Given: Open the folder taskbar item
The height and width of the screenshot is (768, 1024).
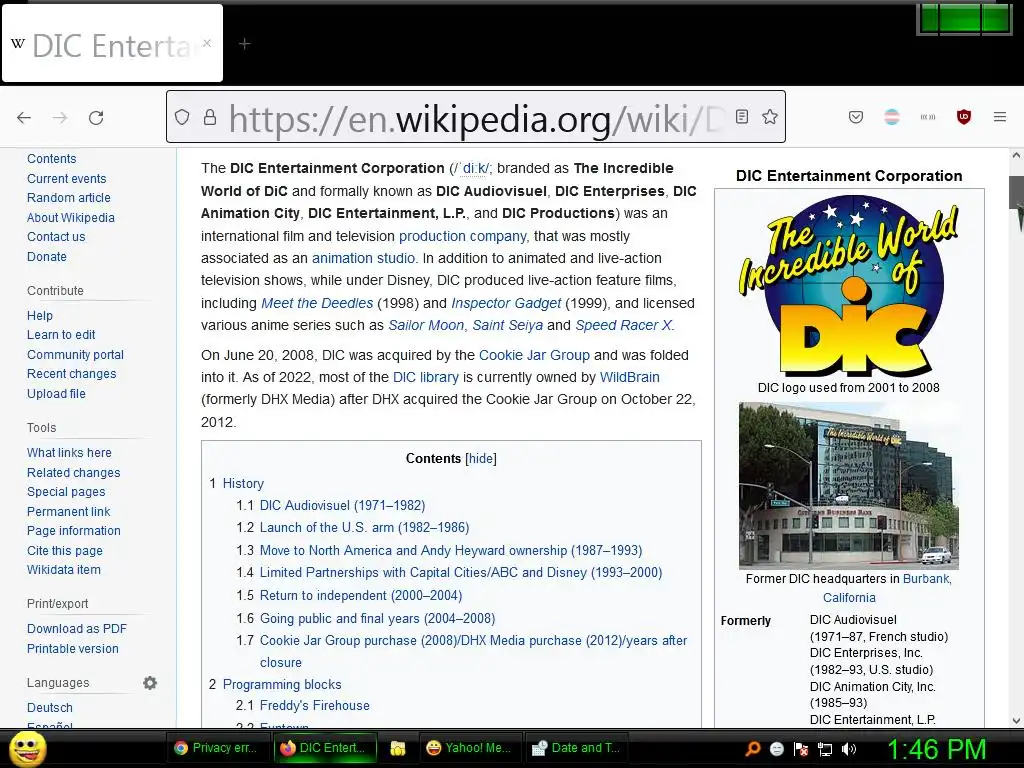Looking at the screenshot, I should click(398, 748).
